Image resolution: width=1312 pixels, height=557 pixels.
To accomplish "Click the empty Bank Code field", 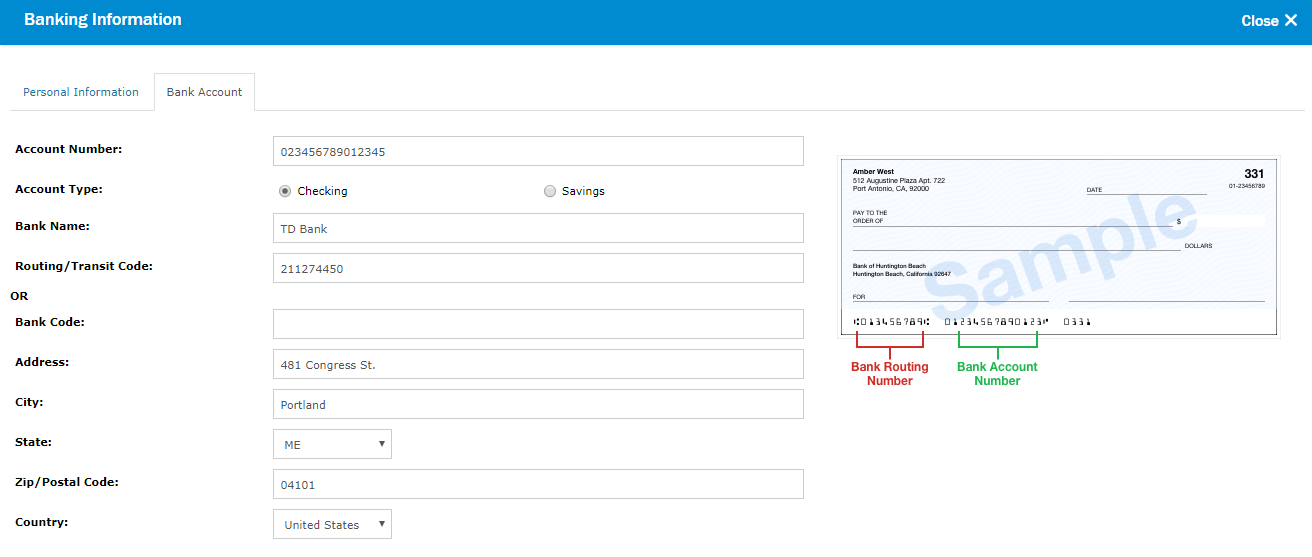I will 538,324.
